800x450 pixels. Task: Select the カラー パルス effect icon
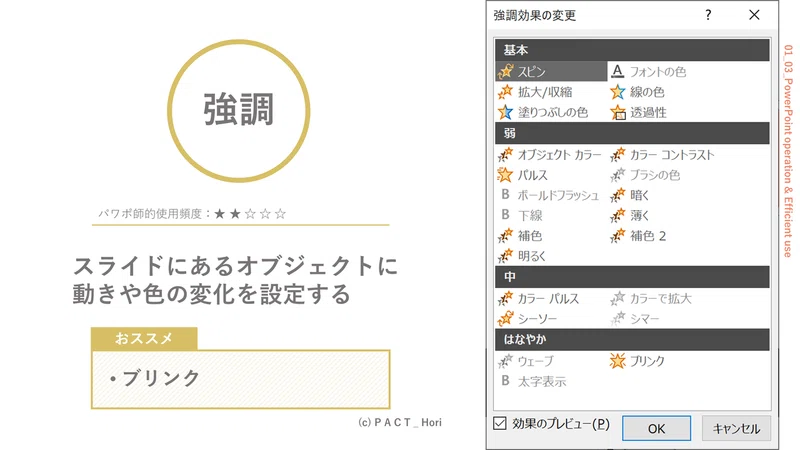click(505, 298)
